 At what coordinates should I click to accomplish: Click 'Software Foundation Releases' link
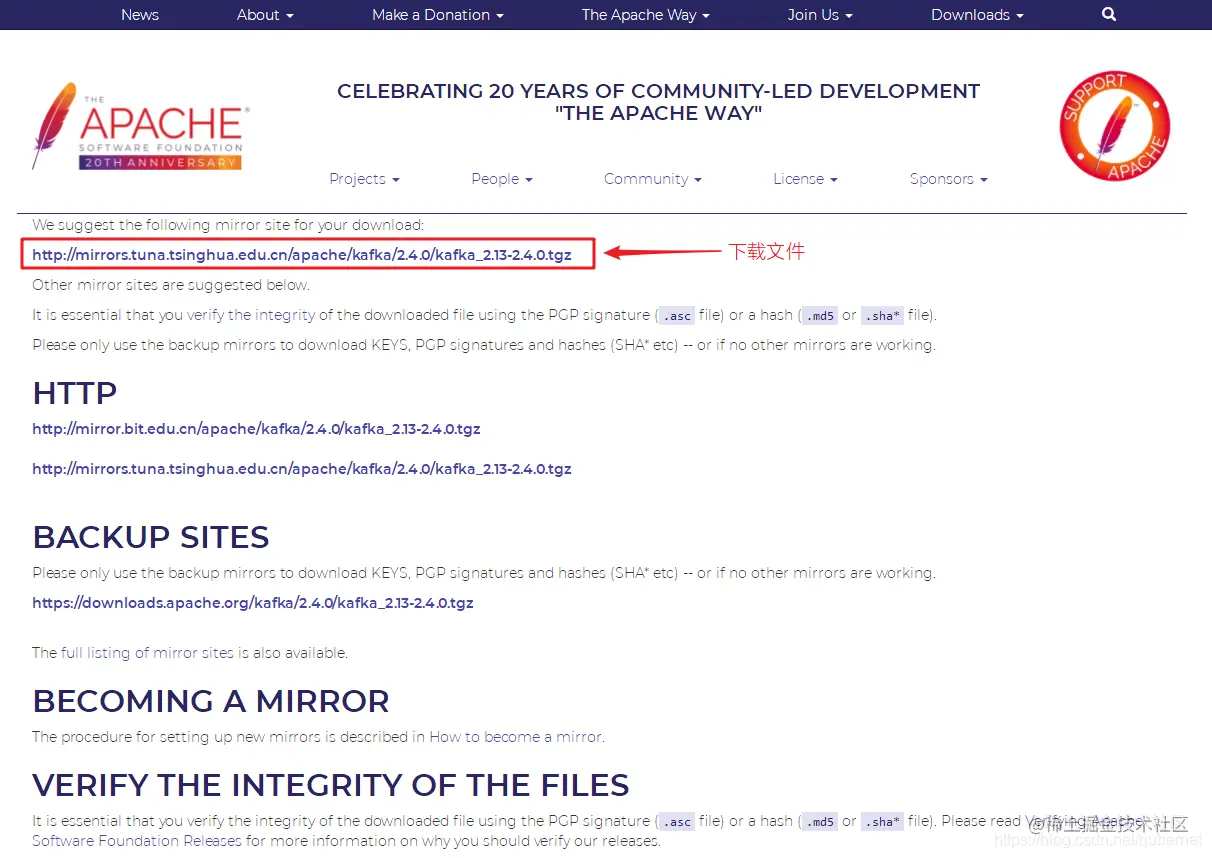(x=137, y=841)
